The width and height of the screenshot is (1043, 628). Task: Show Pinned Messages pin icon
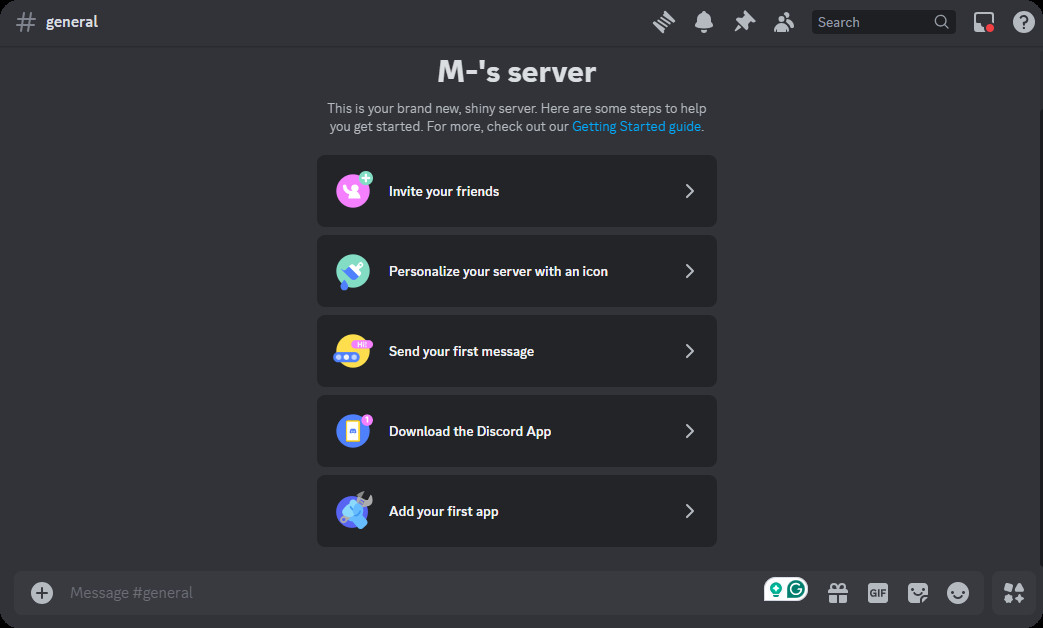pyautogui.click(x=744, y=22)
